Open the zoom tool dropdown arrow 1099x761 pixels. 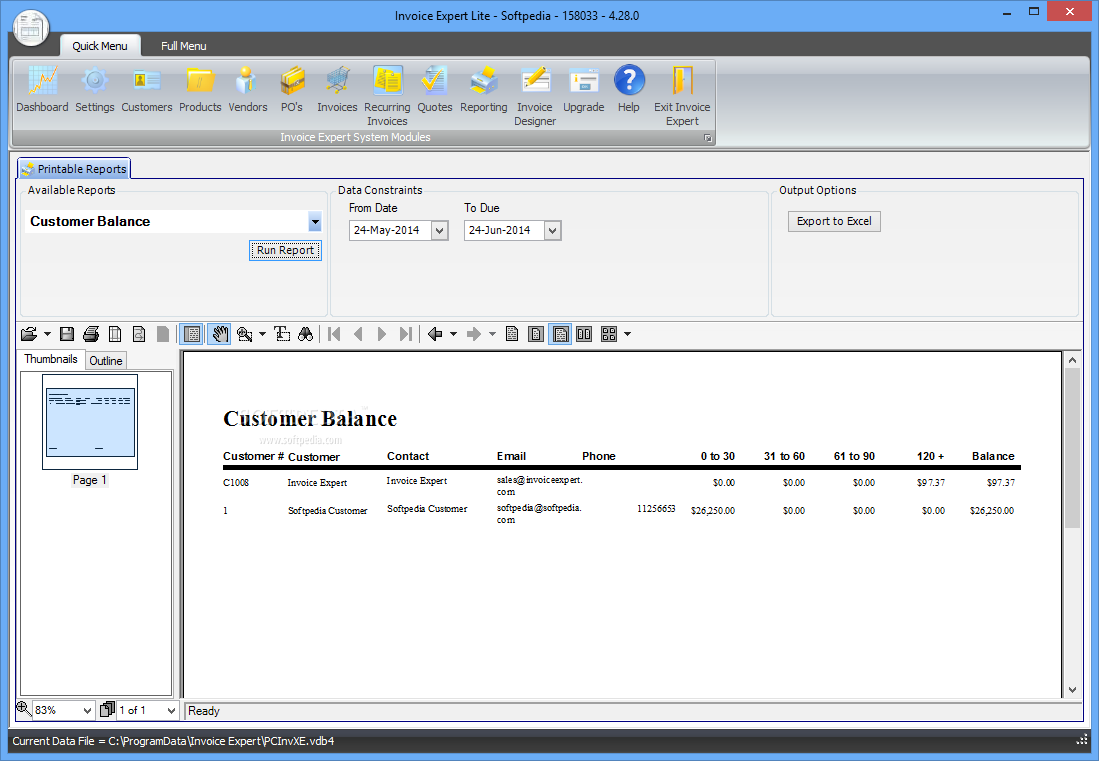pos(262,334)
